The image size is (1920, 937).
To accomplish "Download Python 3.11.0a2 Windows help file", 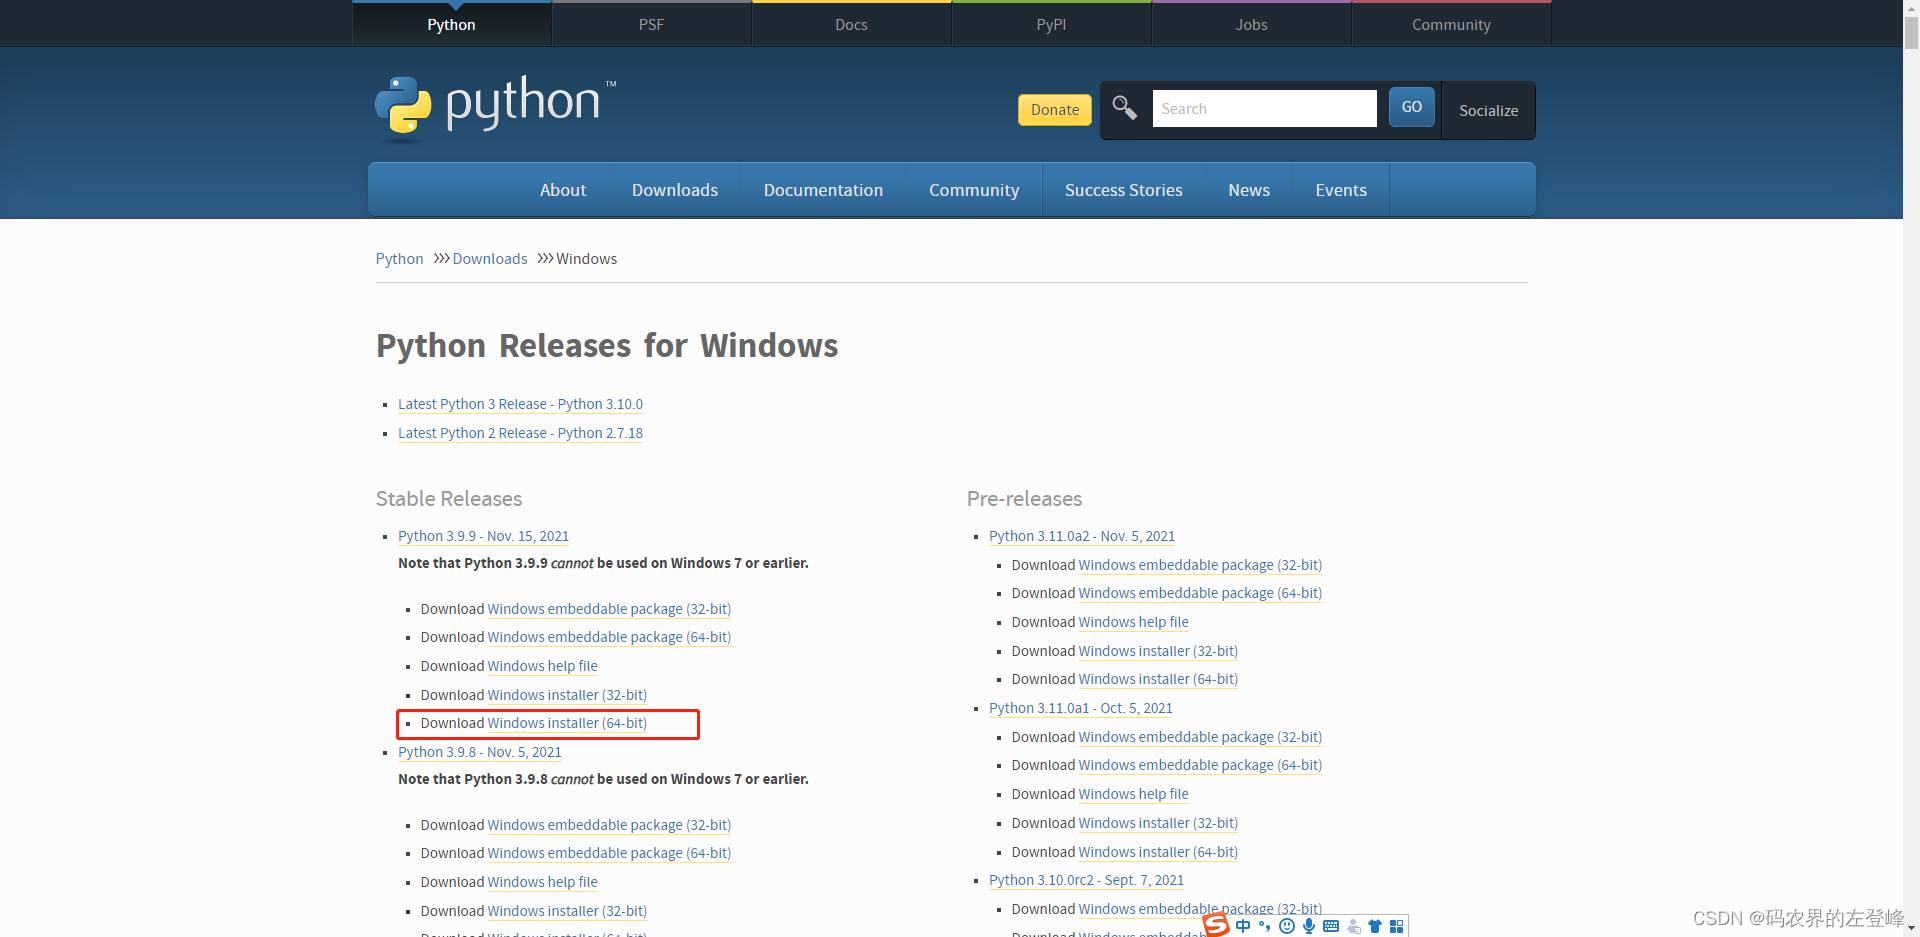I will 1133,622.
